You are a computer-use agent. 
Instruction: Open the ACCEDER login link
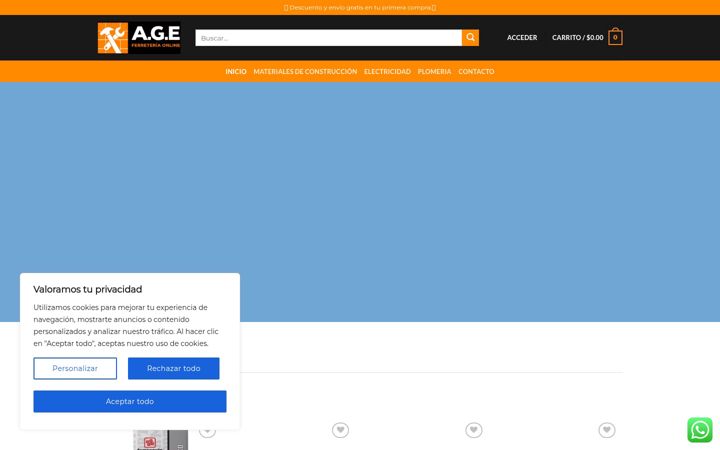522,38
